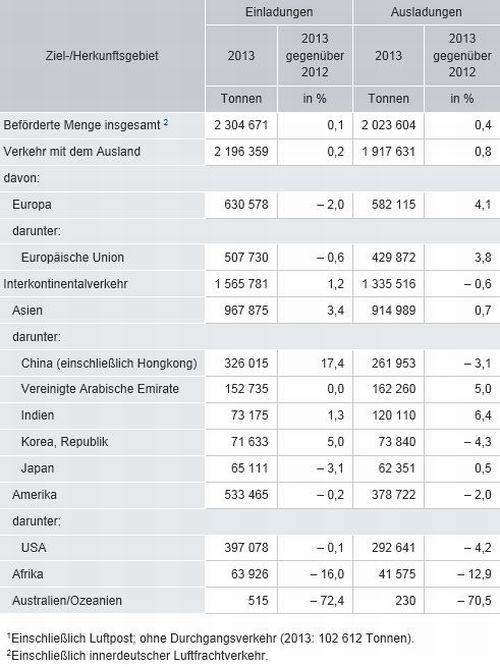Select the Europäische Union row label
This screenshot has height=667, width=500.
(73, 257)
